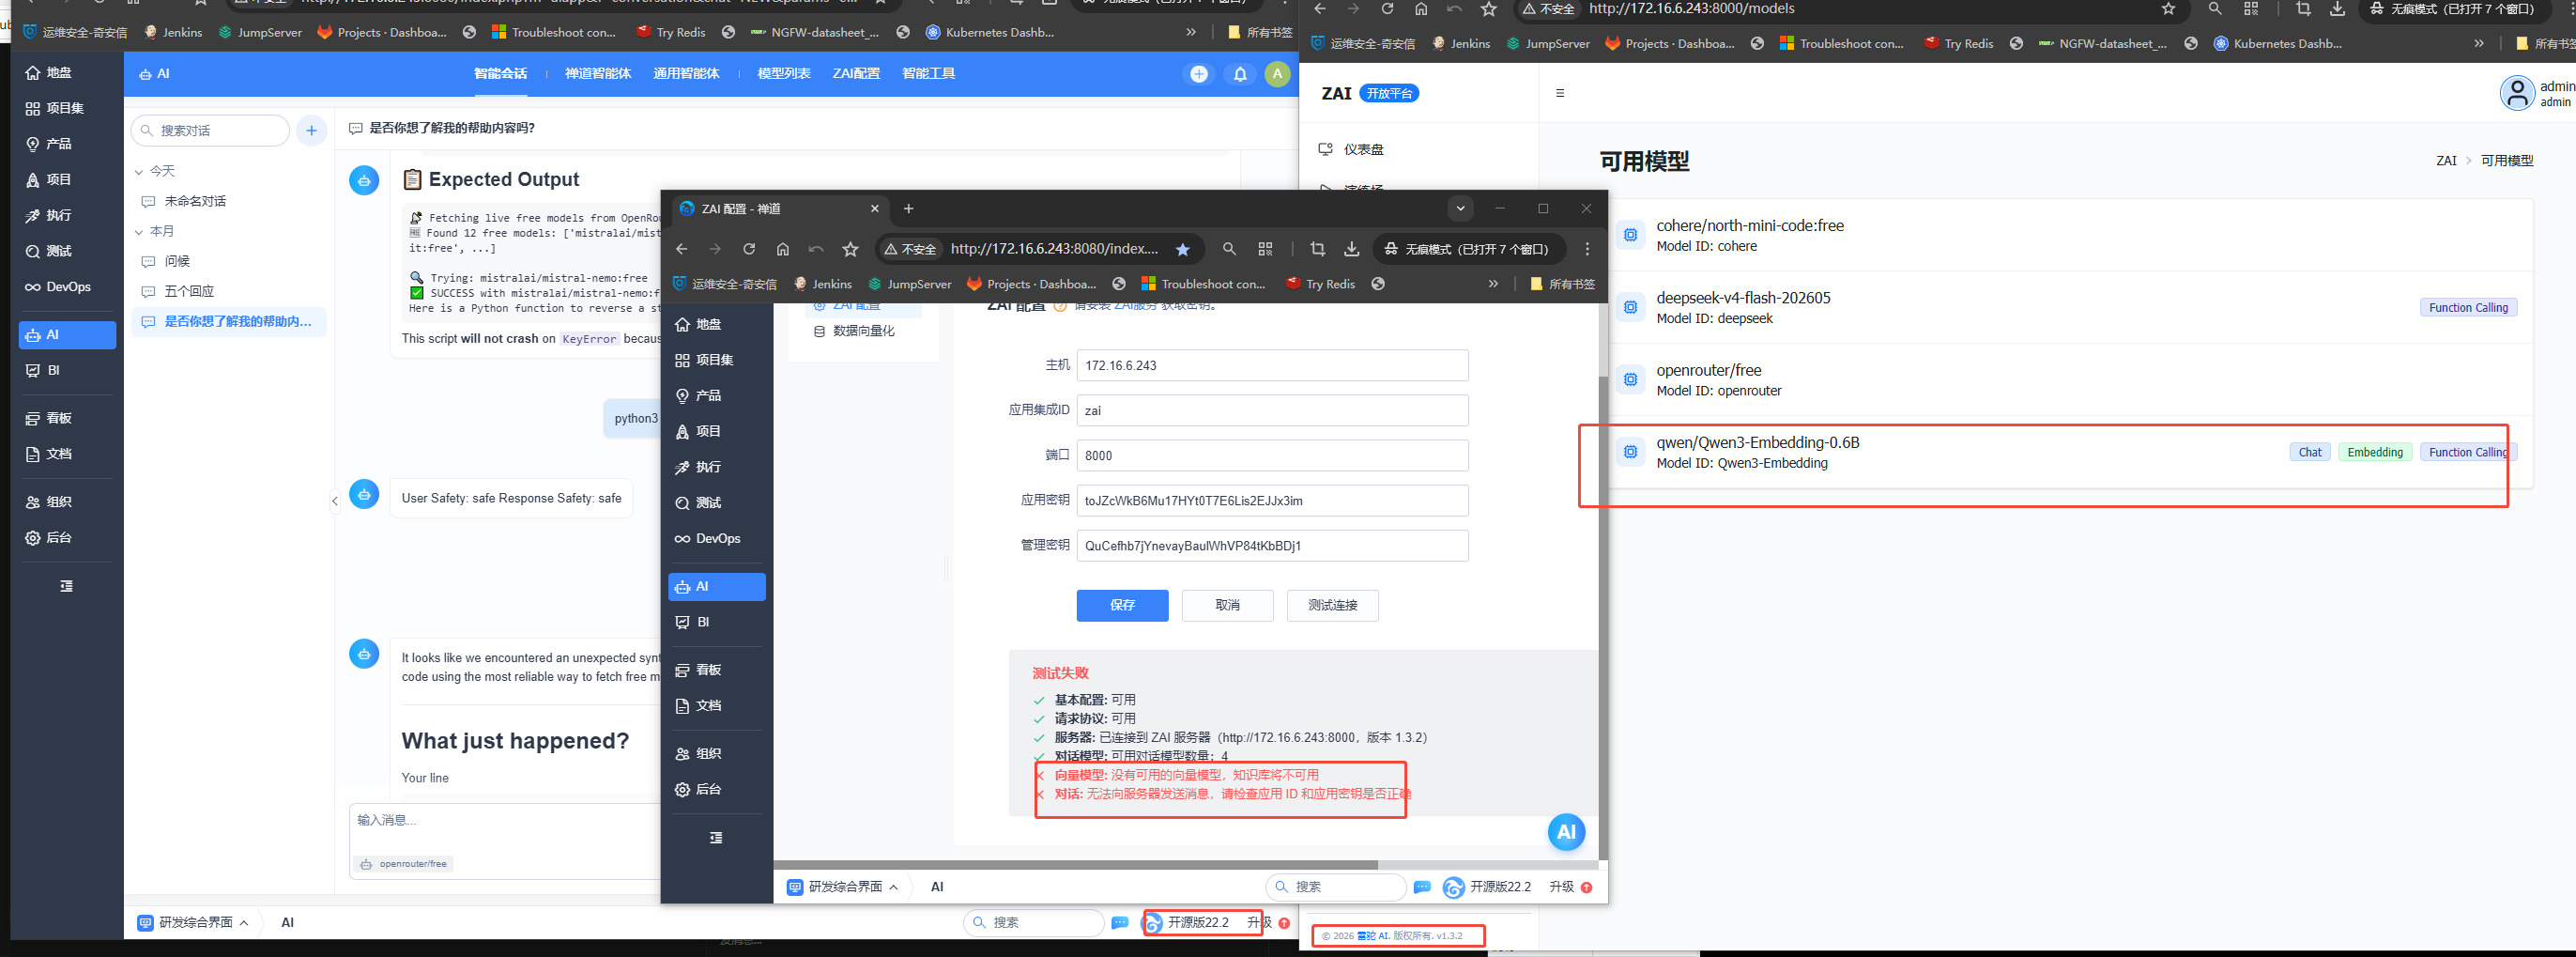Focus the 主机 input field showing 172.16.6.243
The width and height of the screenshot is (2576, 957).
click(1272, 365)
